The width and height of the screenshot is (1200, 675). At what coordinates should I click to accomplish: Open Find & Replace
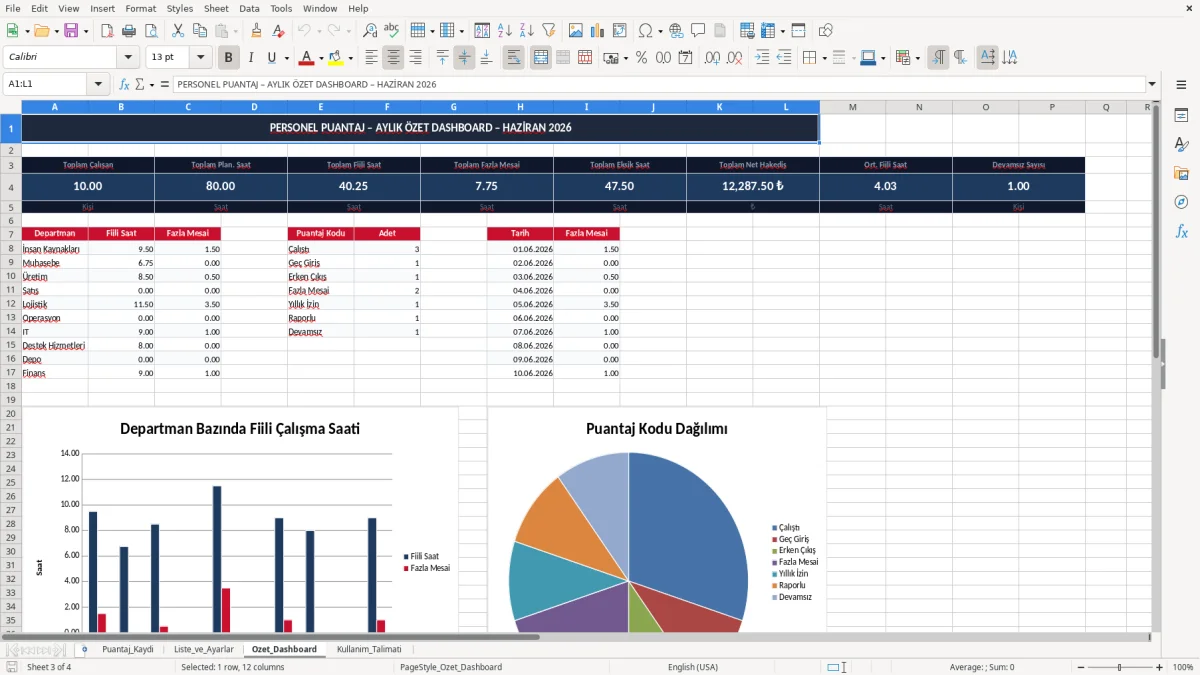370,31
